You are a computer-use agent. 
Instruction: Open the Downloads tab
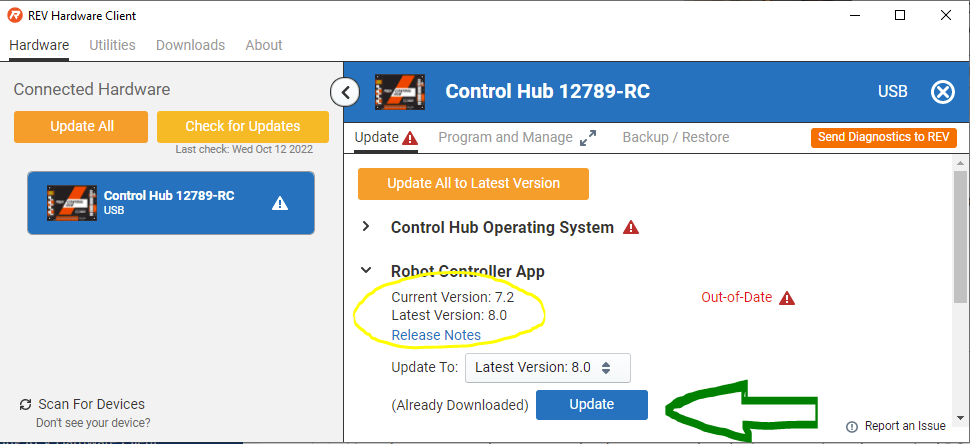point(190,45)
